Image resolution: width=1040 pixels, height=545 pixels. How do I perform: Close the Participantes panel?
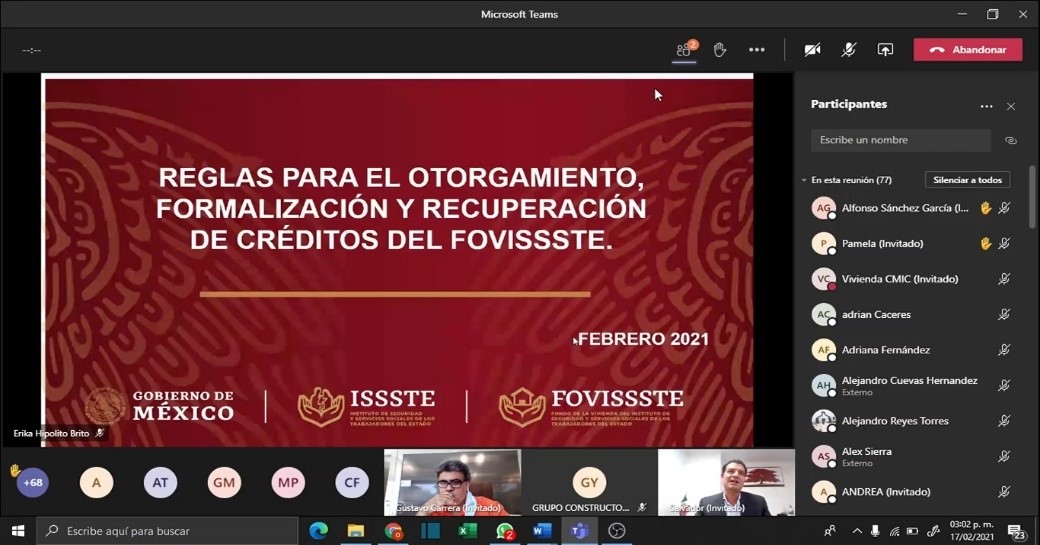click(x=1011, y=106)
